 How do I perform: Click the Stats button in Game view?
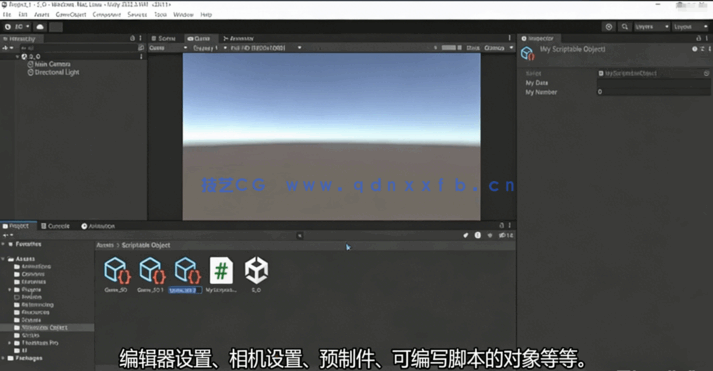(x=473, y=48)
